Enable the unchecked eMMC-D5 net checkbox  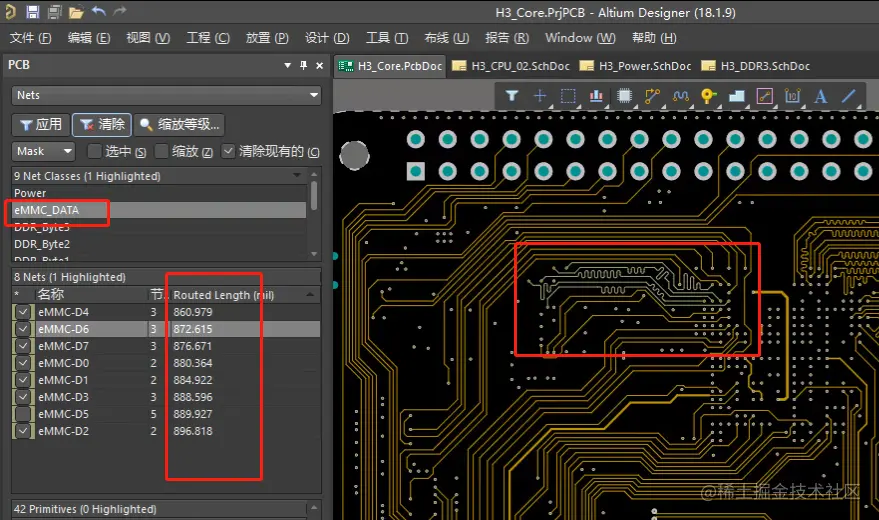tap(23, 414)
